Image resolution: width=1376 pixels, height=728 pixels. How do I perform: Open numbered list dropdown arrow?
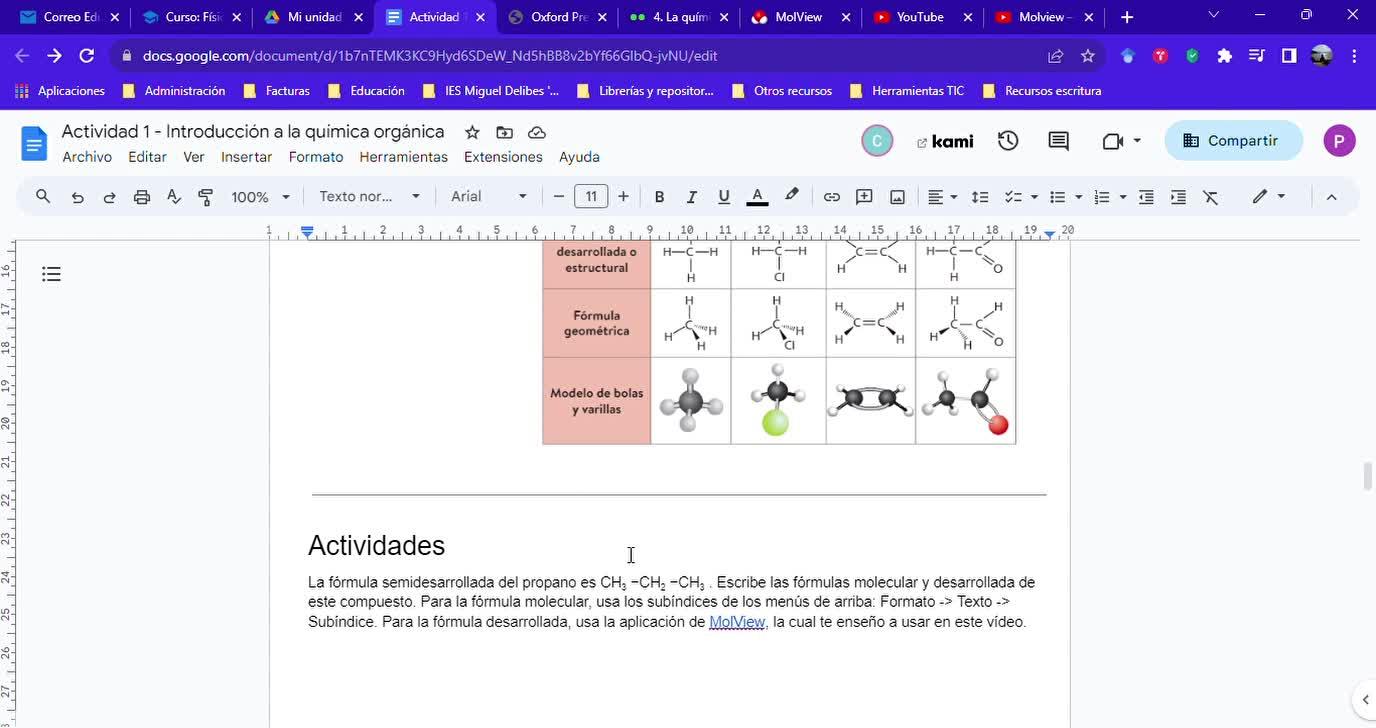coord(1123,197)
